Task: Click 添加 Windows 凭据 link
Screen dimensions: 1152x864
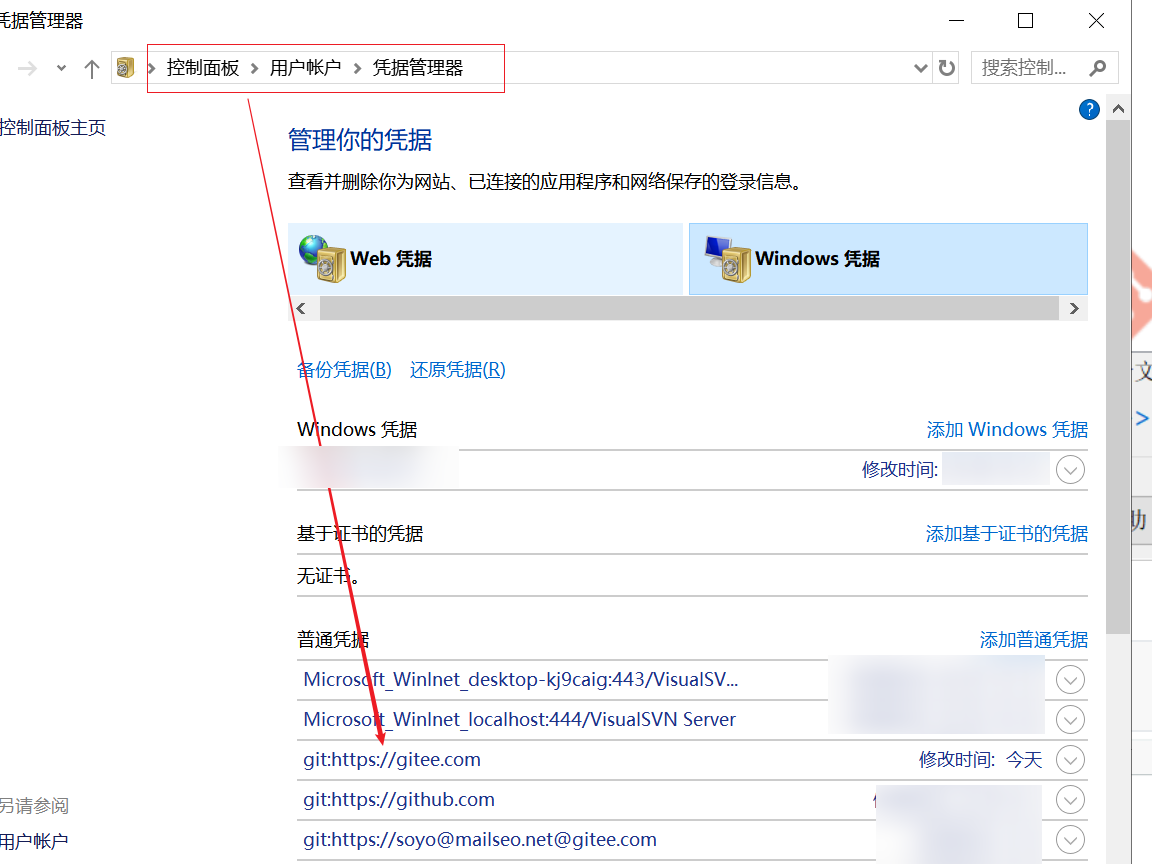Action: [1007, 429]
